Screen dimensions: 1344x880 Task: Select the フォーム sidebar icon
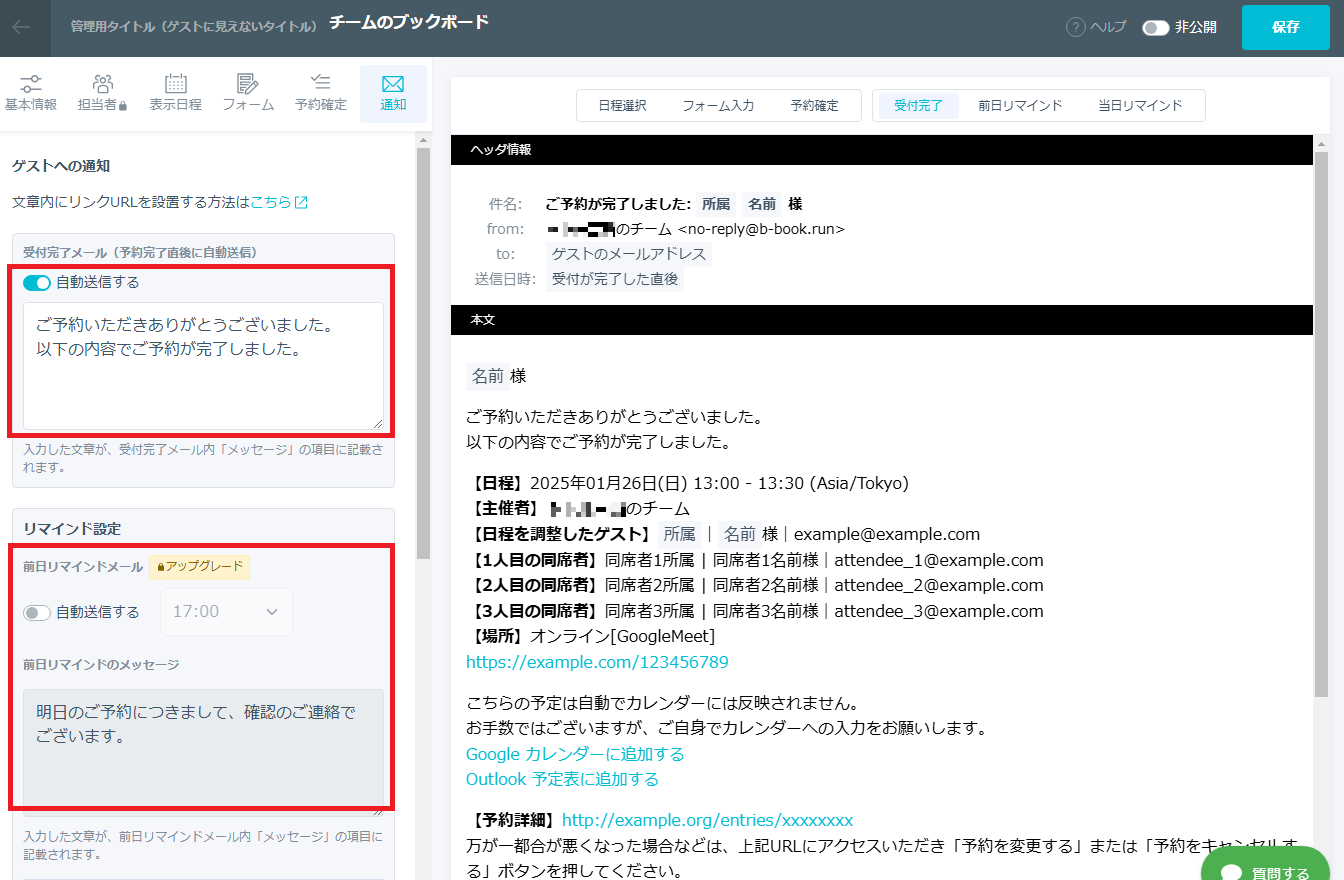(x=247, y=92)
